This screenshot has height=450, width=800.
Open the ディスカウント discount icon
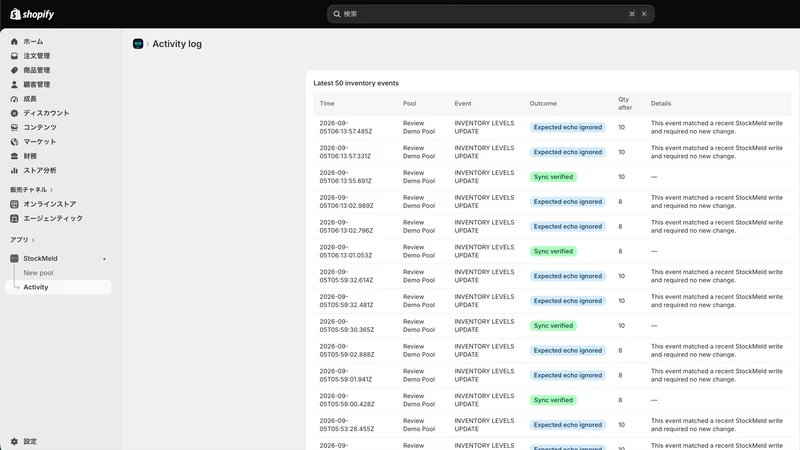click(14, 113)
